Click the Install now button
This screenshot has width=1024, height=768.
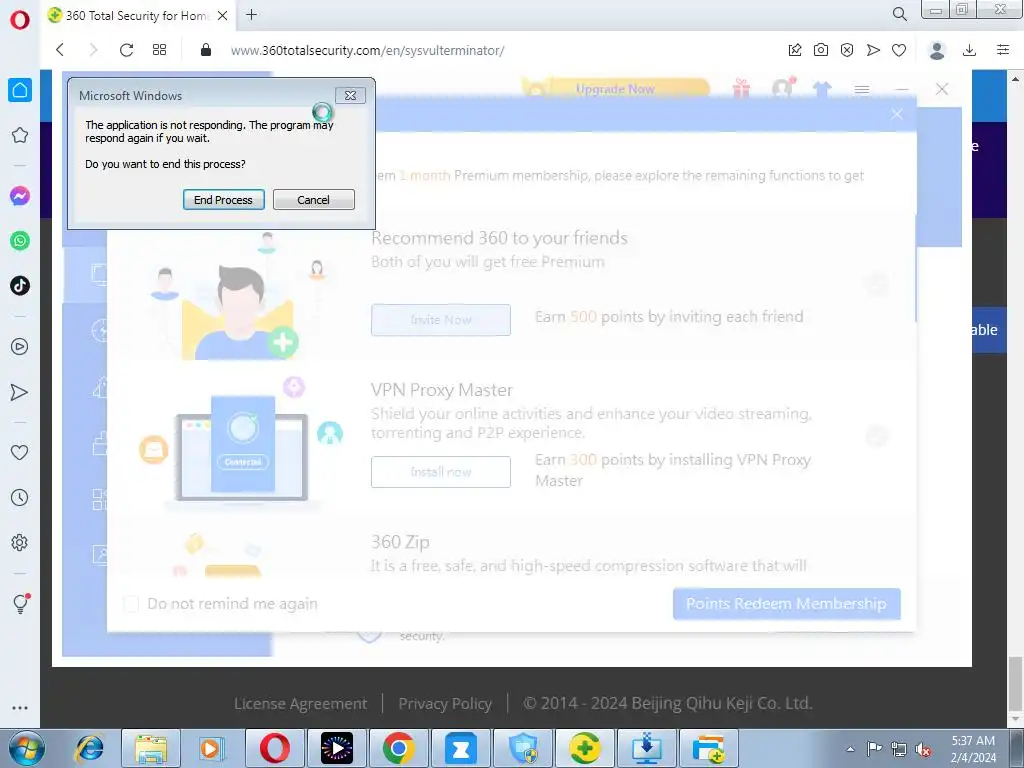(x=441, y=472)
